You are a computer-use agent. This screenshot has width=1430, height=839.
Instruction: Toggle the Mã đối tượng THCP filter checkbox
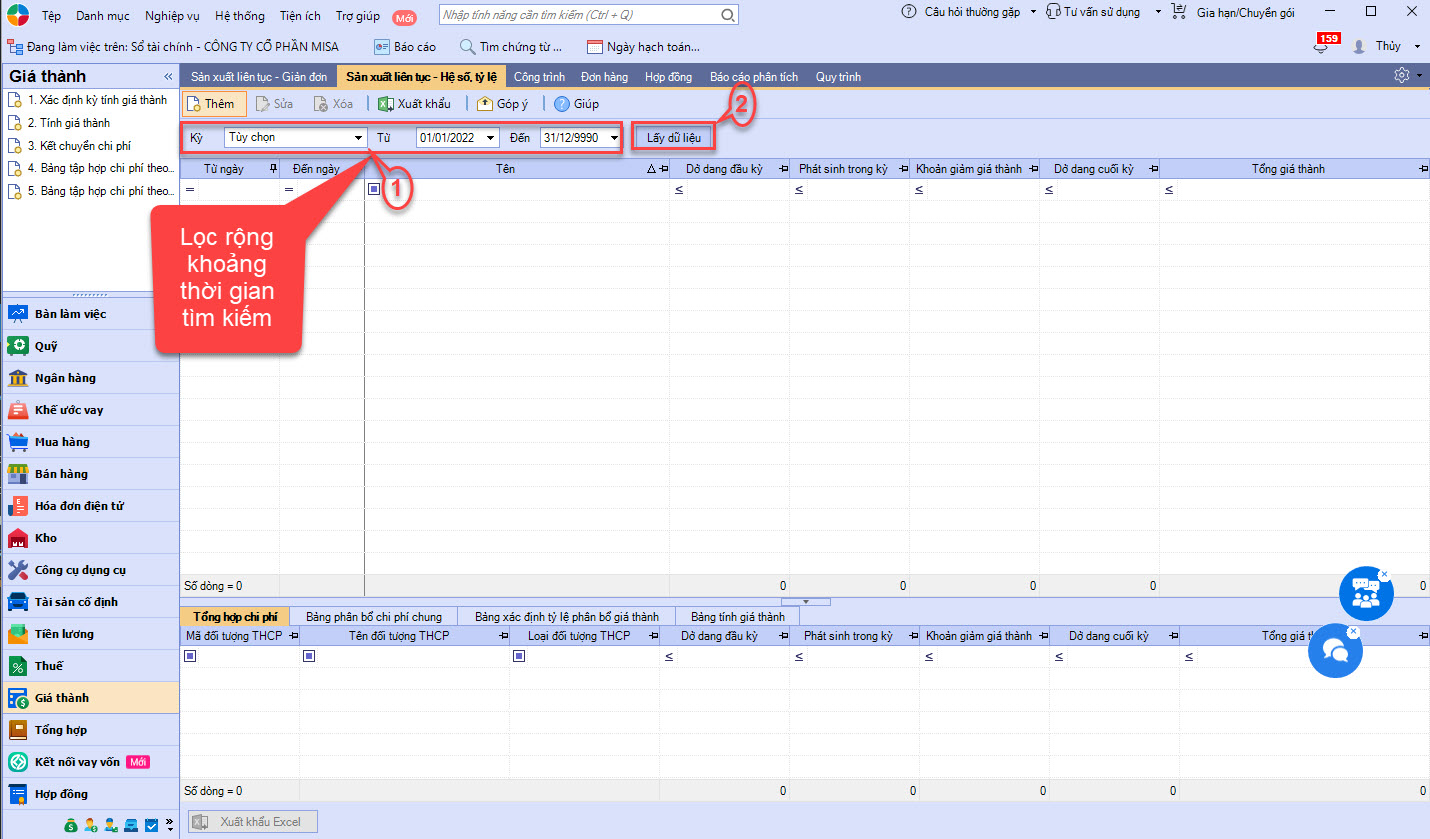tap(190, 657)
